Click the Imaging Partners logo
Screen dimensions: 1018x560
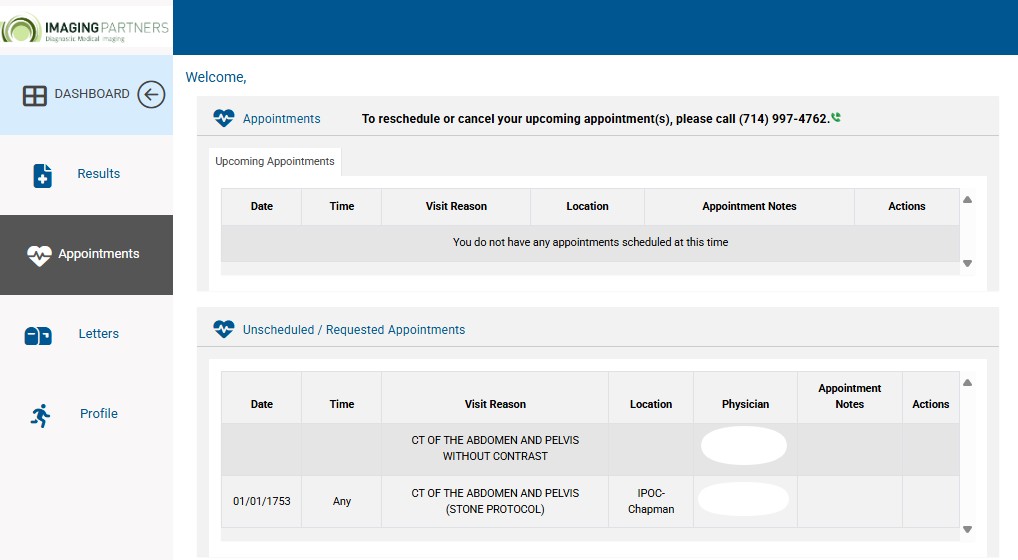[86, 27]
